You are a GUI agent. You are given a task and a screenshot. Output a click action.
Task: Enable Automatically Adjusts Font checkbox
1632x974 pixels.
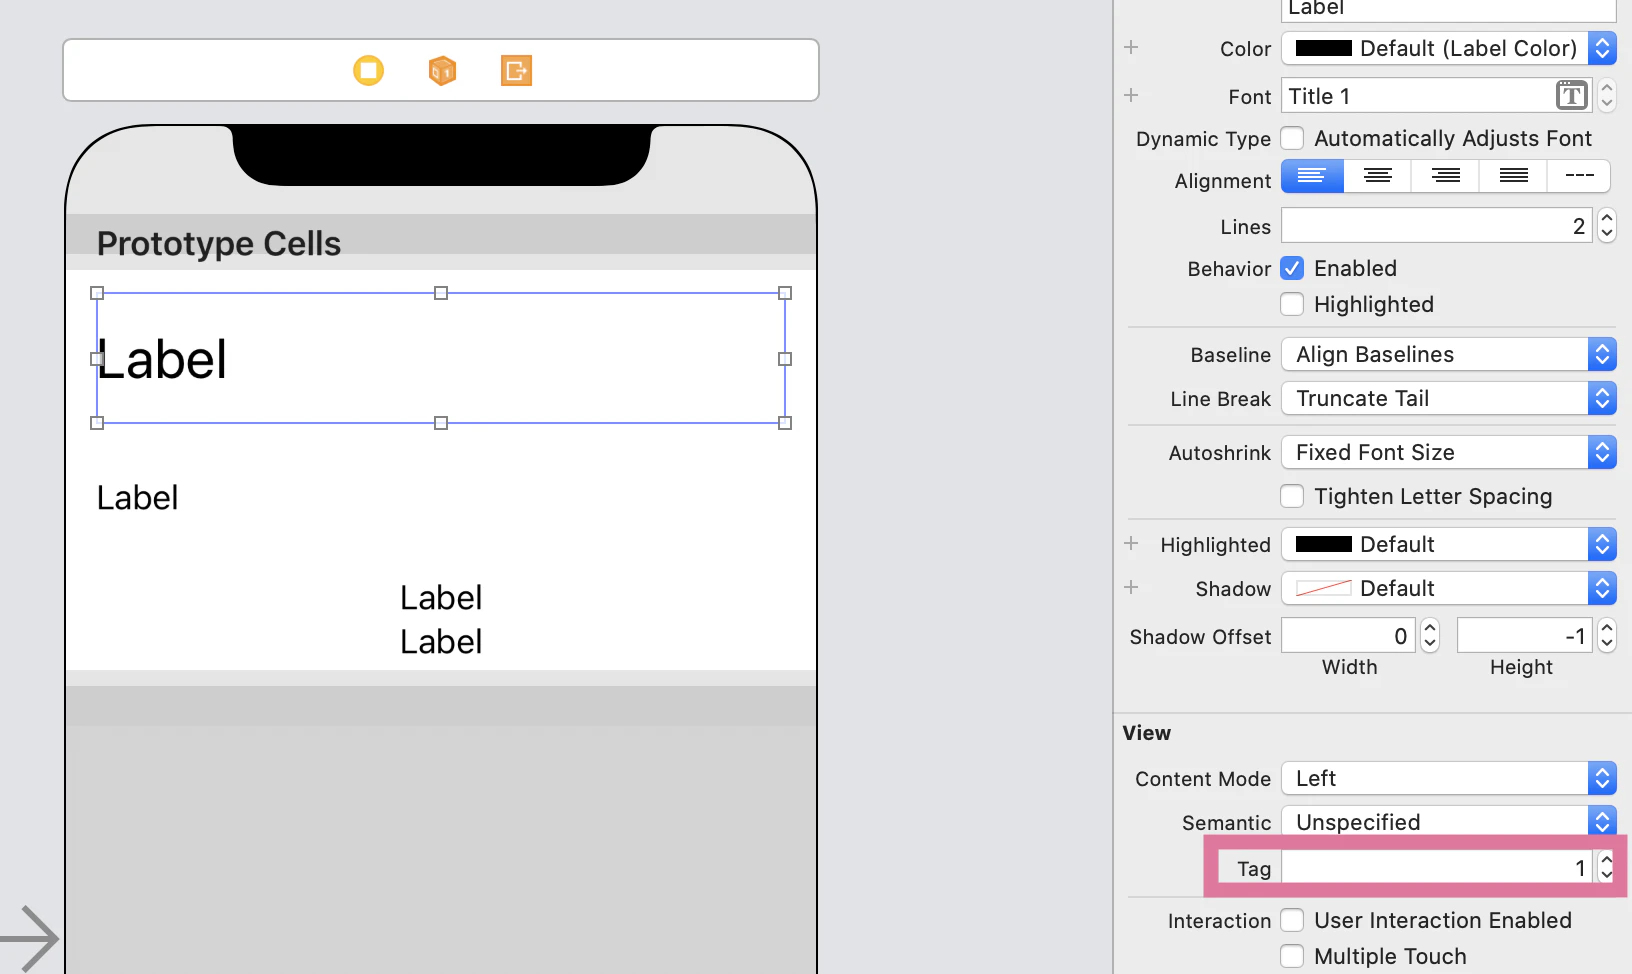pyautogui.click(x=1292, y=138)
